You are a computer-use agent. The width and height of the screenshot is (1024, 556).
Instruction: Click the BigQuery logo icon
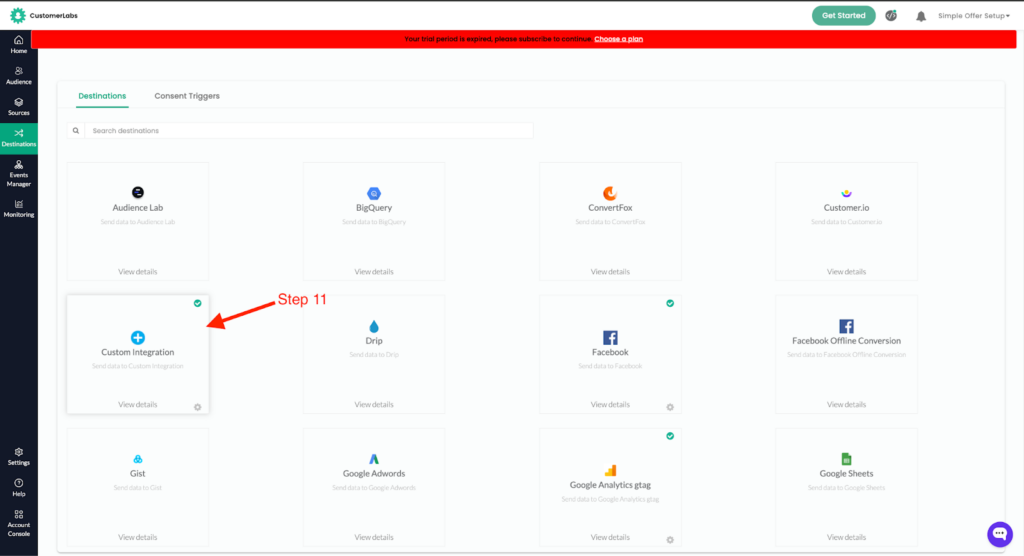(374, 193)
